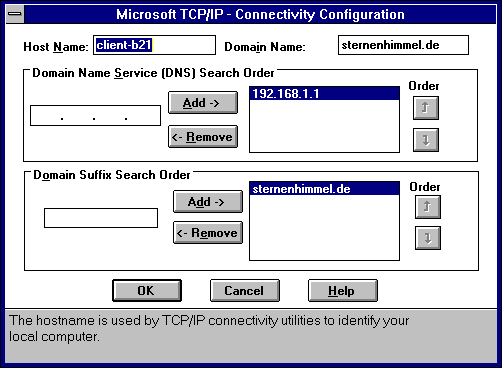Click the DNS IP address entry field
The image size is (502, 368).
[x=95, y=116]
